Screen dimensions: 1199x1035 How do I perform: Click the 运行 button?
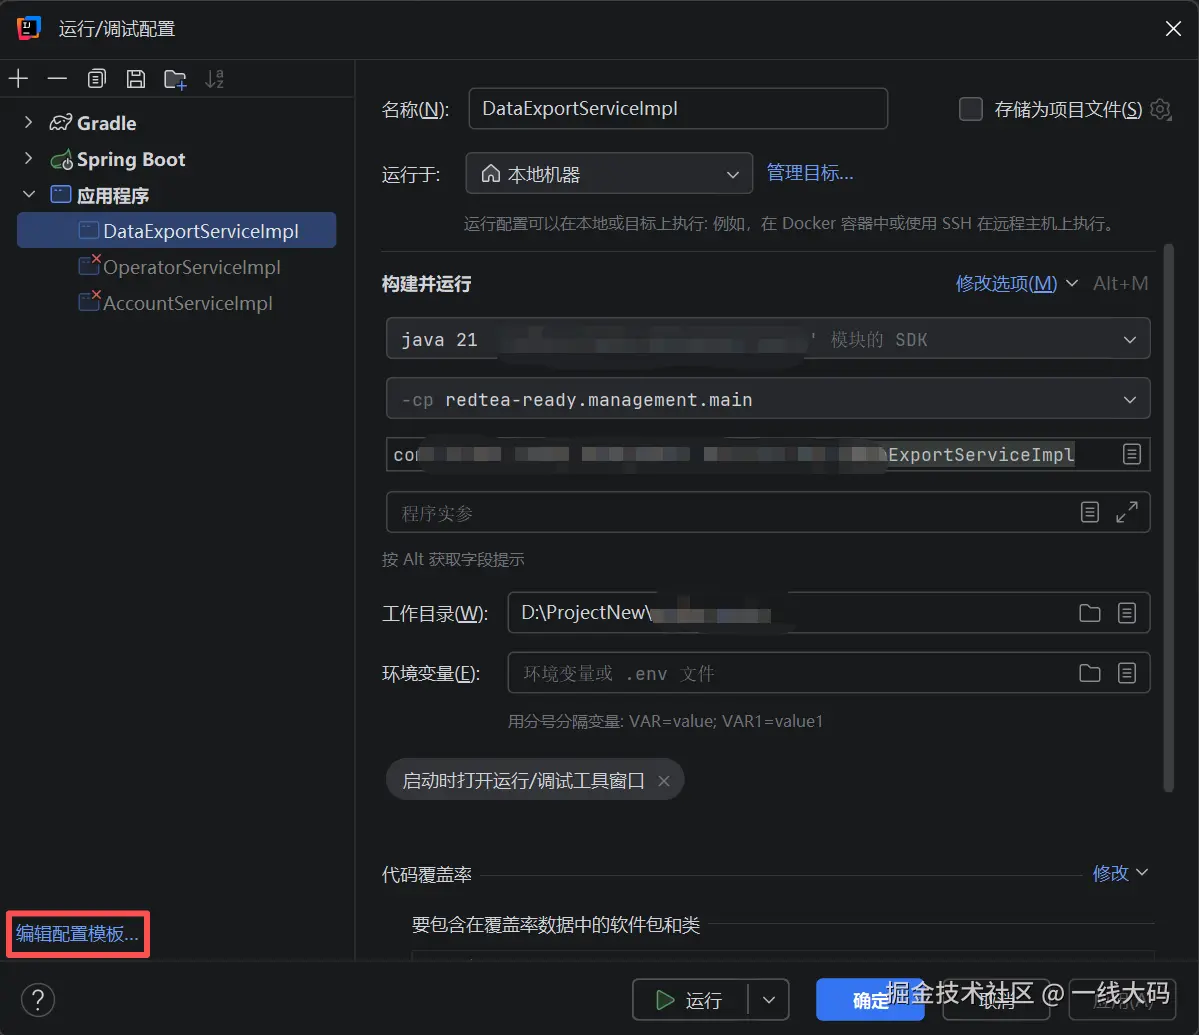690,1000
